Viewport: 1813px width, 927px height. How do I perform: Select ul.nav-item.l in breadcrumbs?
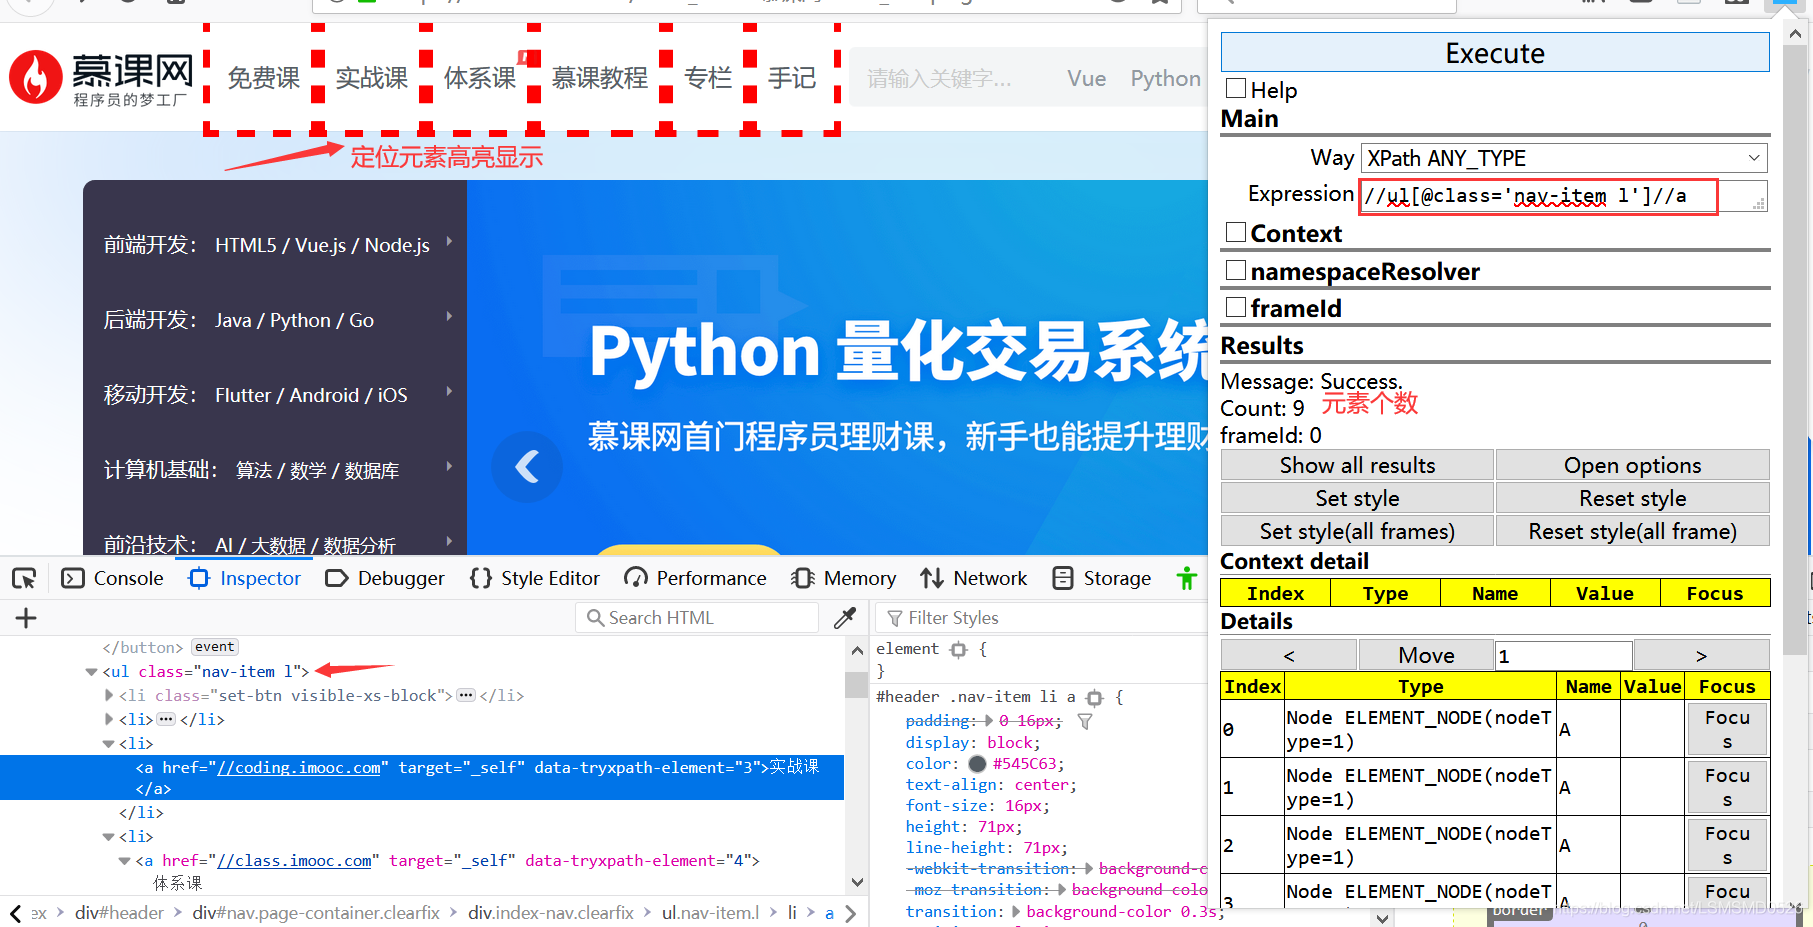click(x=711, y=913)
